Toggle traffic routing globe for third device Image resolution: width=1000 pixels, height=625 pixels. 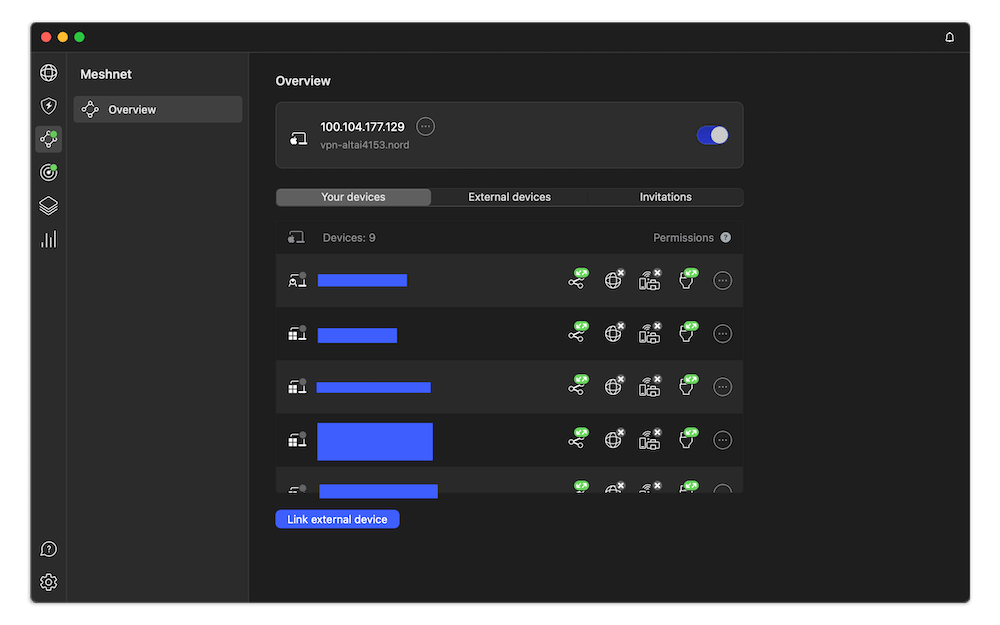(x=614, y=386)
